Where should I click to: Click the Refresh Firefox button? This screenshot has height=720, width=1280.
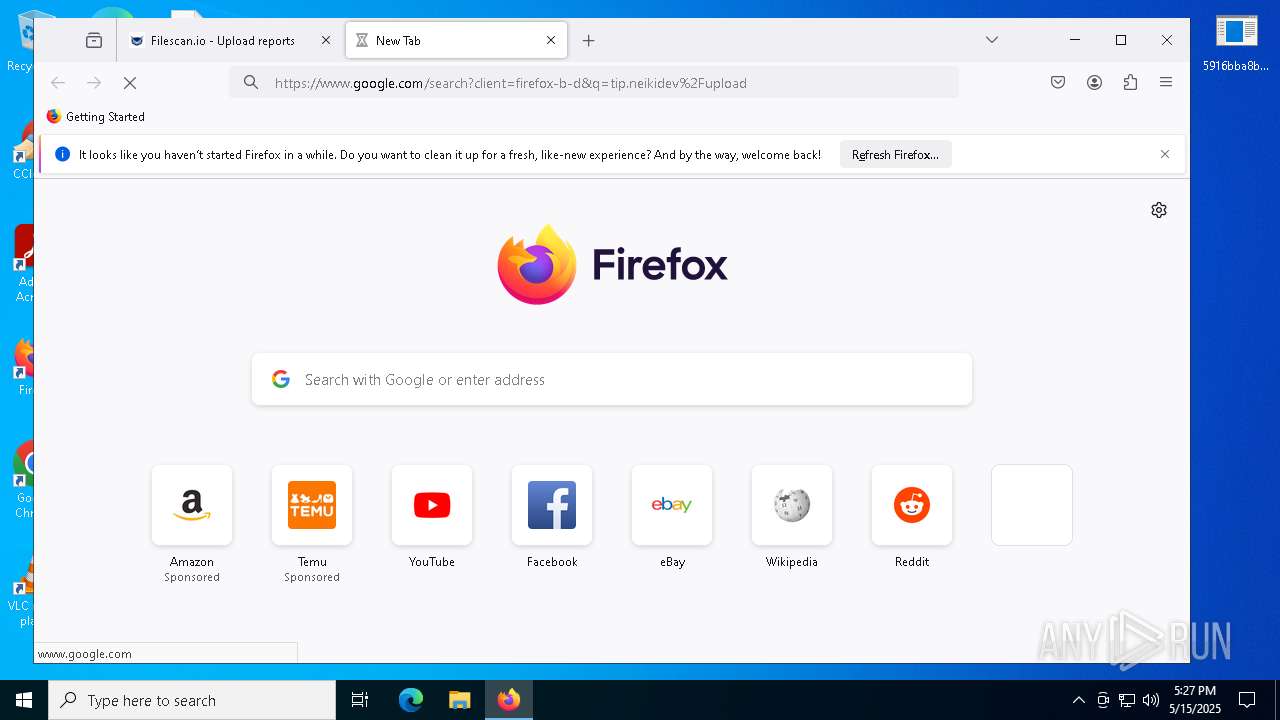click(895, 155)
